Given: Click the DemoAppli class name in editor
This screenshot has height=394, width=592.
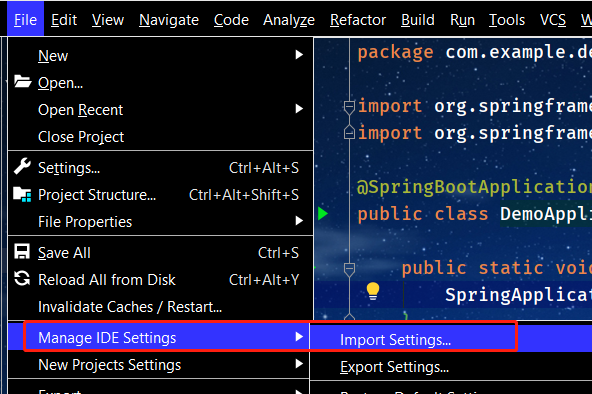Looking at the screenshot, I should [x=546, y=214].
